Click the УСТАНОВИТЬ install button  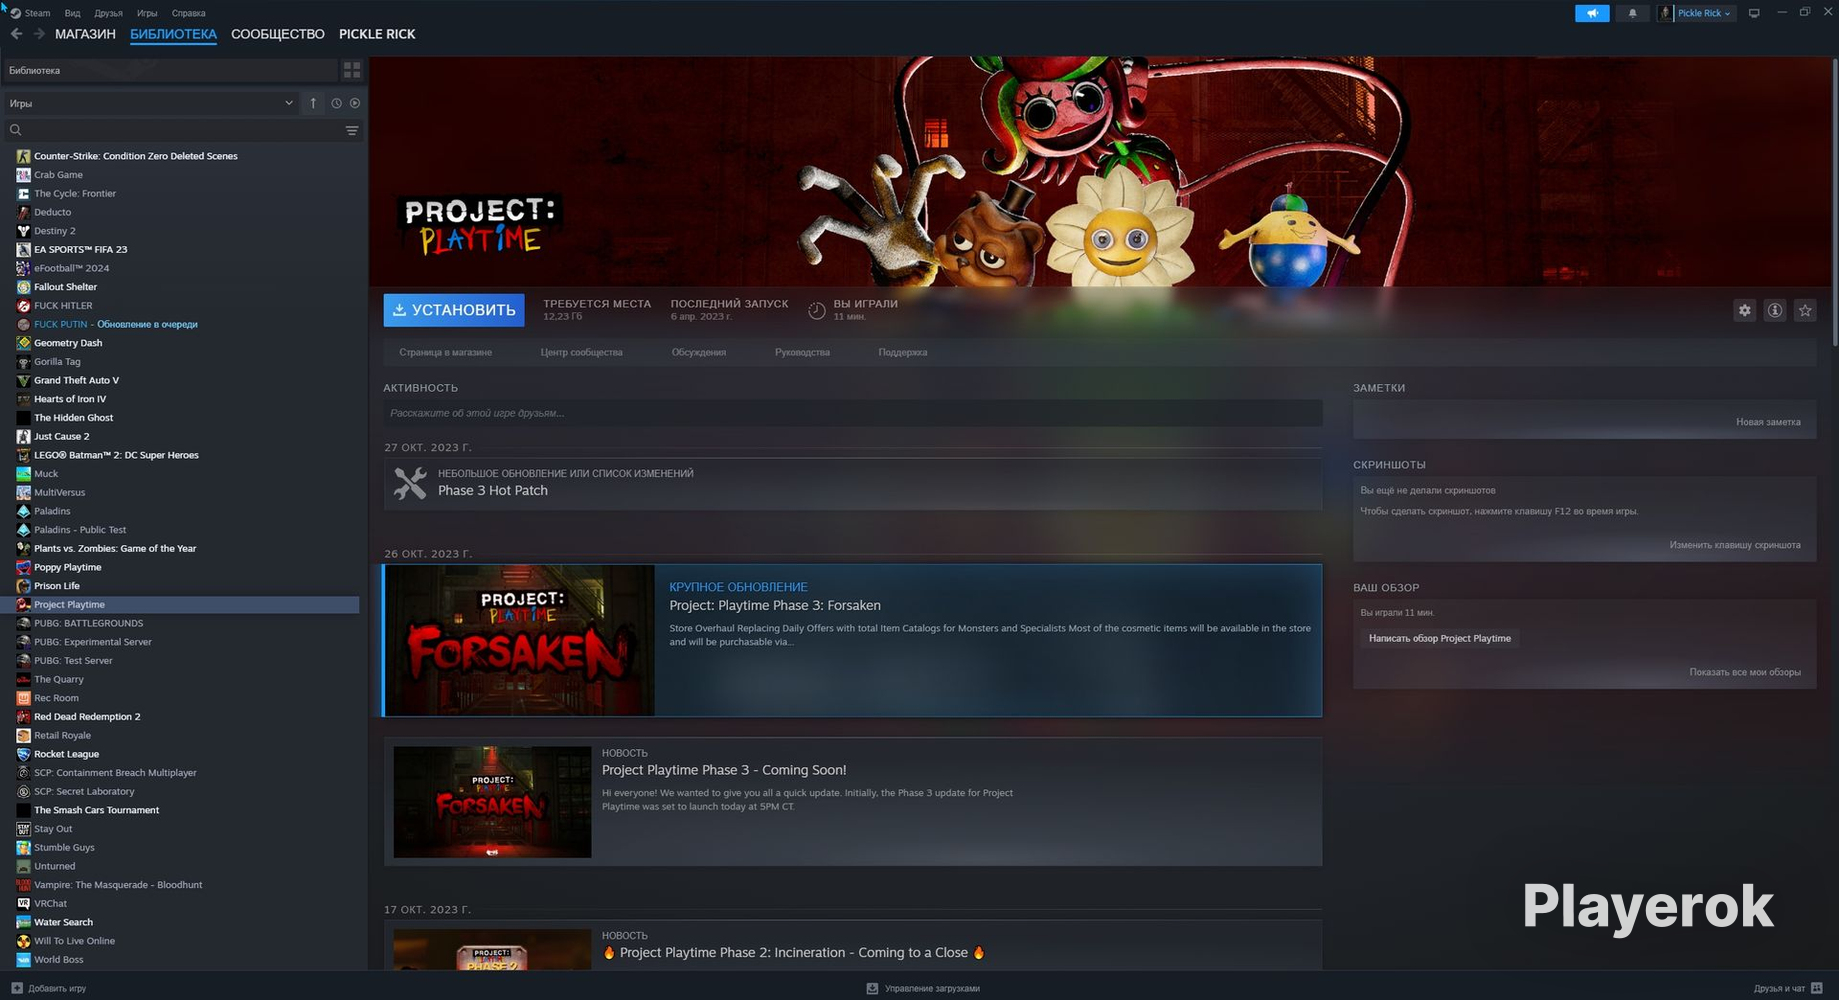[x=454, y=310]
